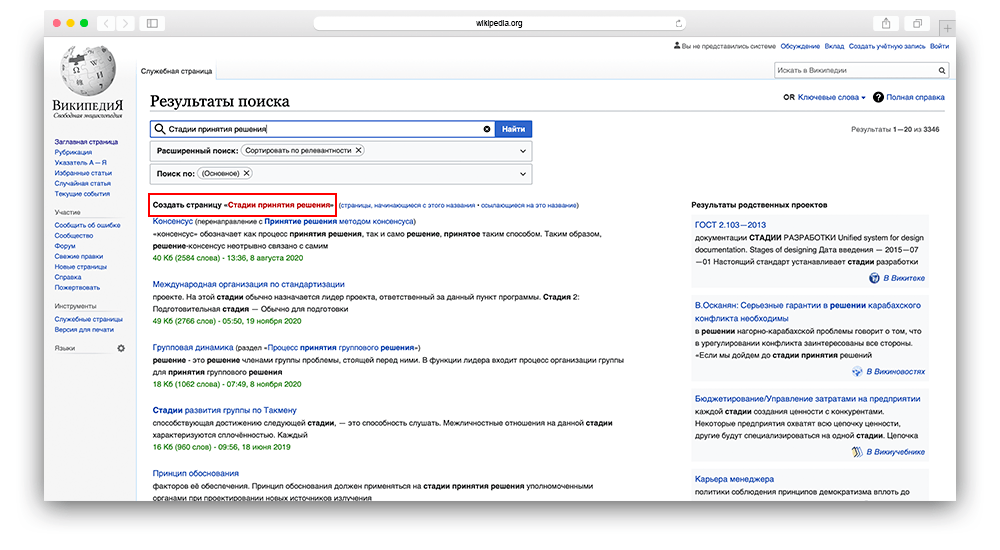Click the 'Пожертвовать' sidebar link
This screenshot has width=1000, height=550.
pos(77,287)
